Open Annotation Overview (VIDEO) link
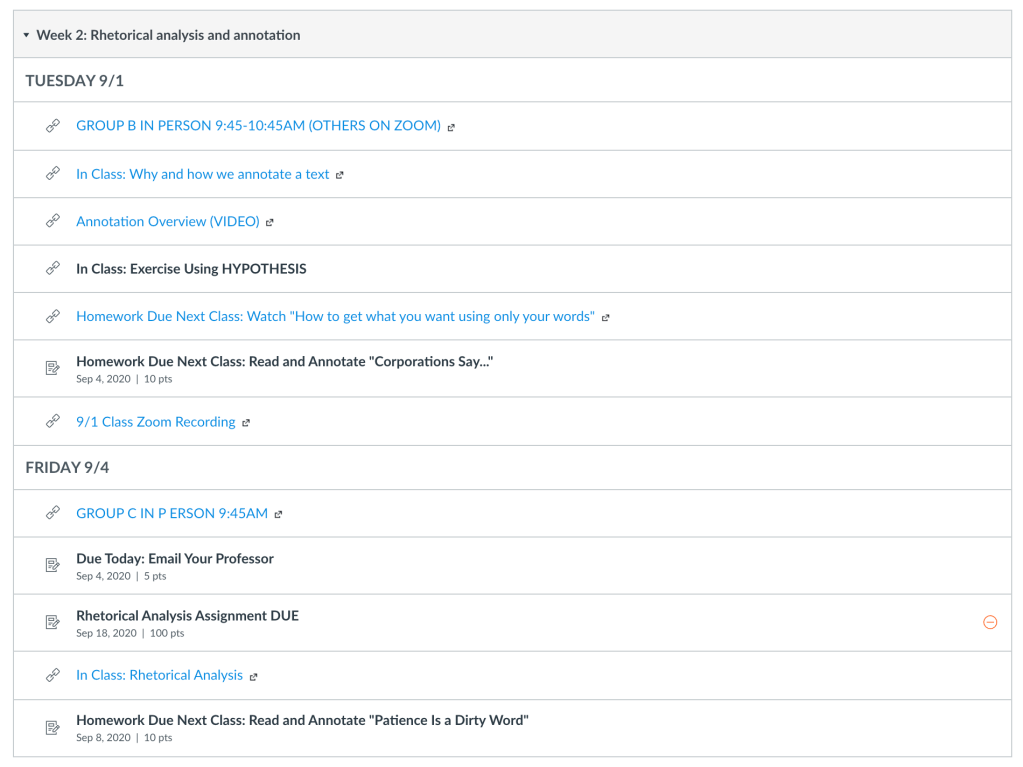Screen dimensions: 1023x767 pyautogui.click(x=167, y=222)
